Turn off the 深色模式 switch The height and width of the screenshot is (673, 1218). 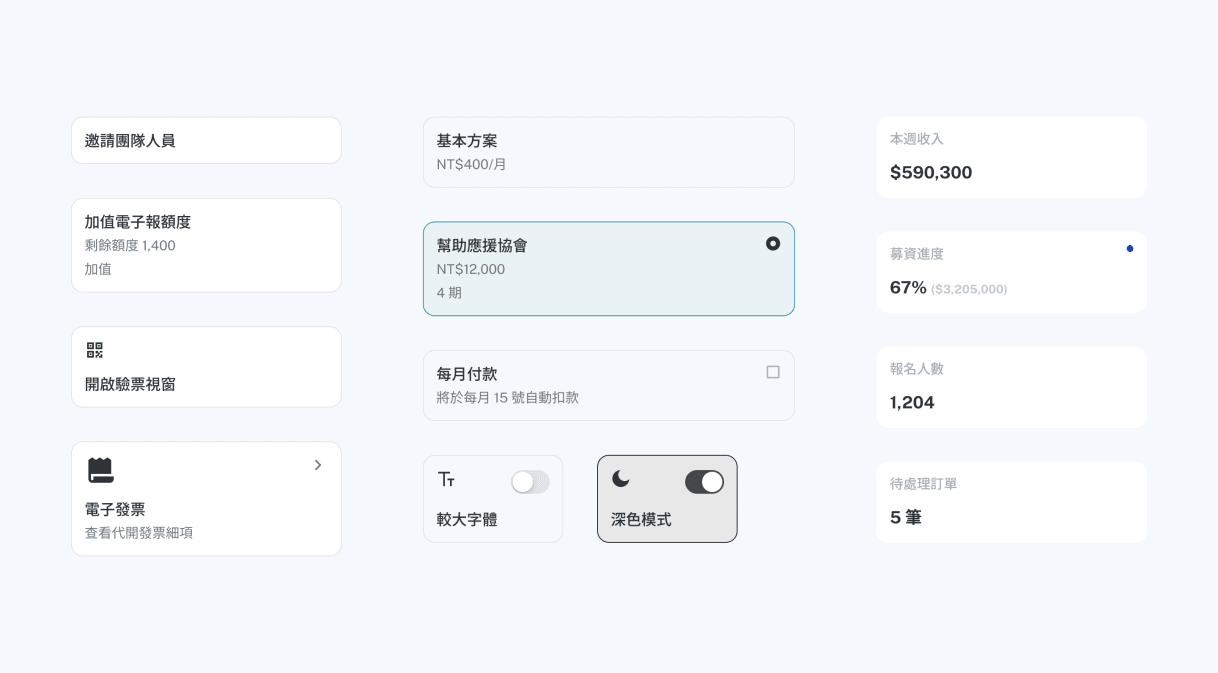point(704,482)
